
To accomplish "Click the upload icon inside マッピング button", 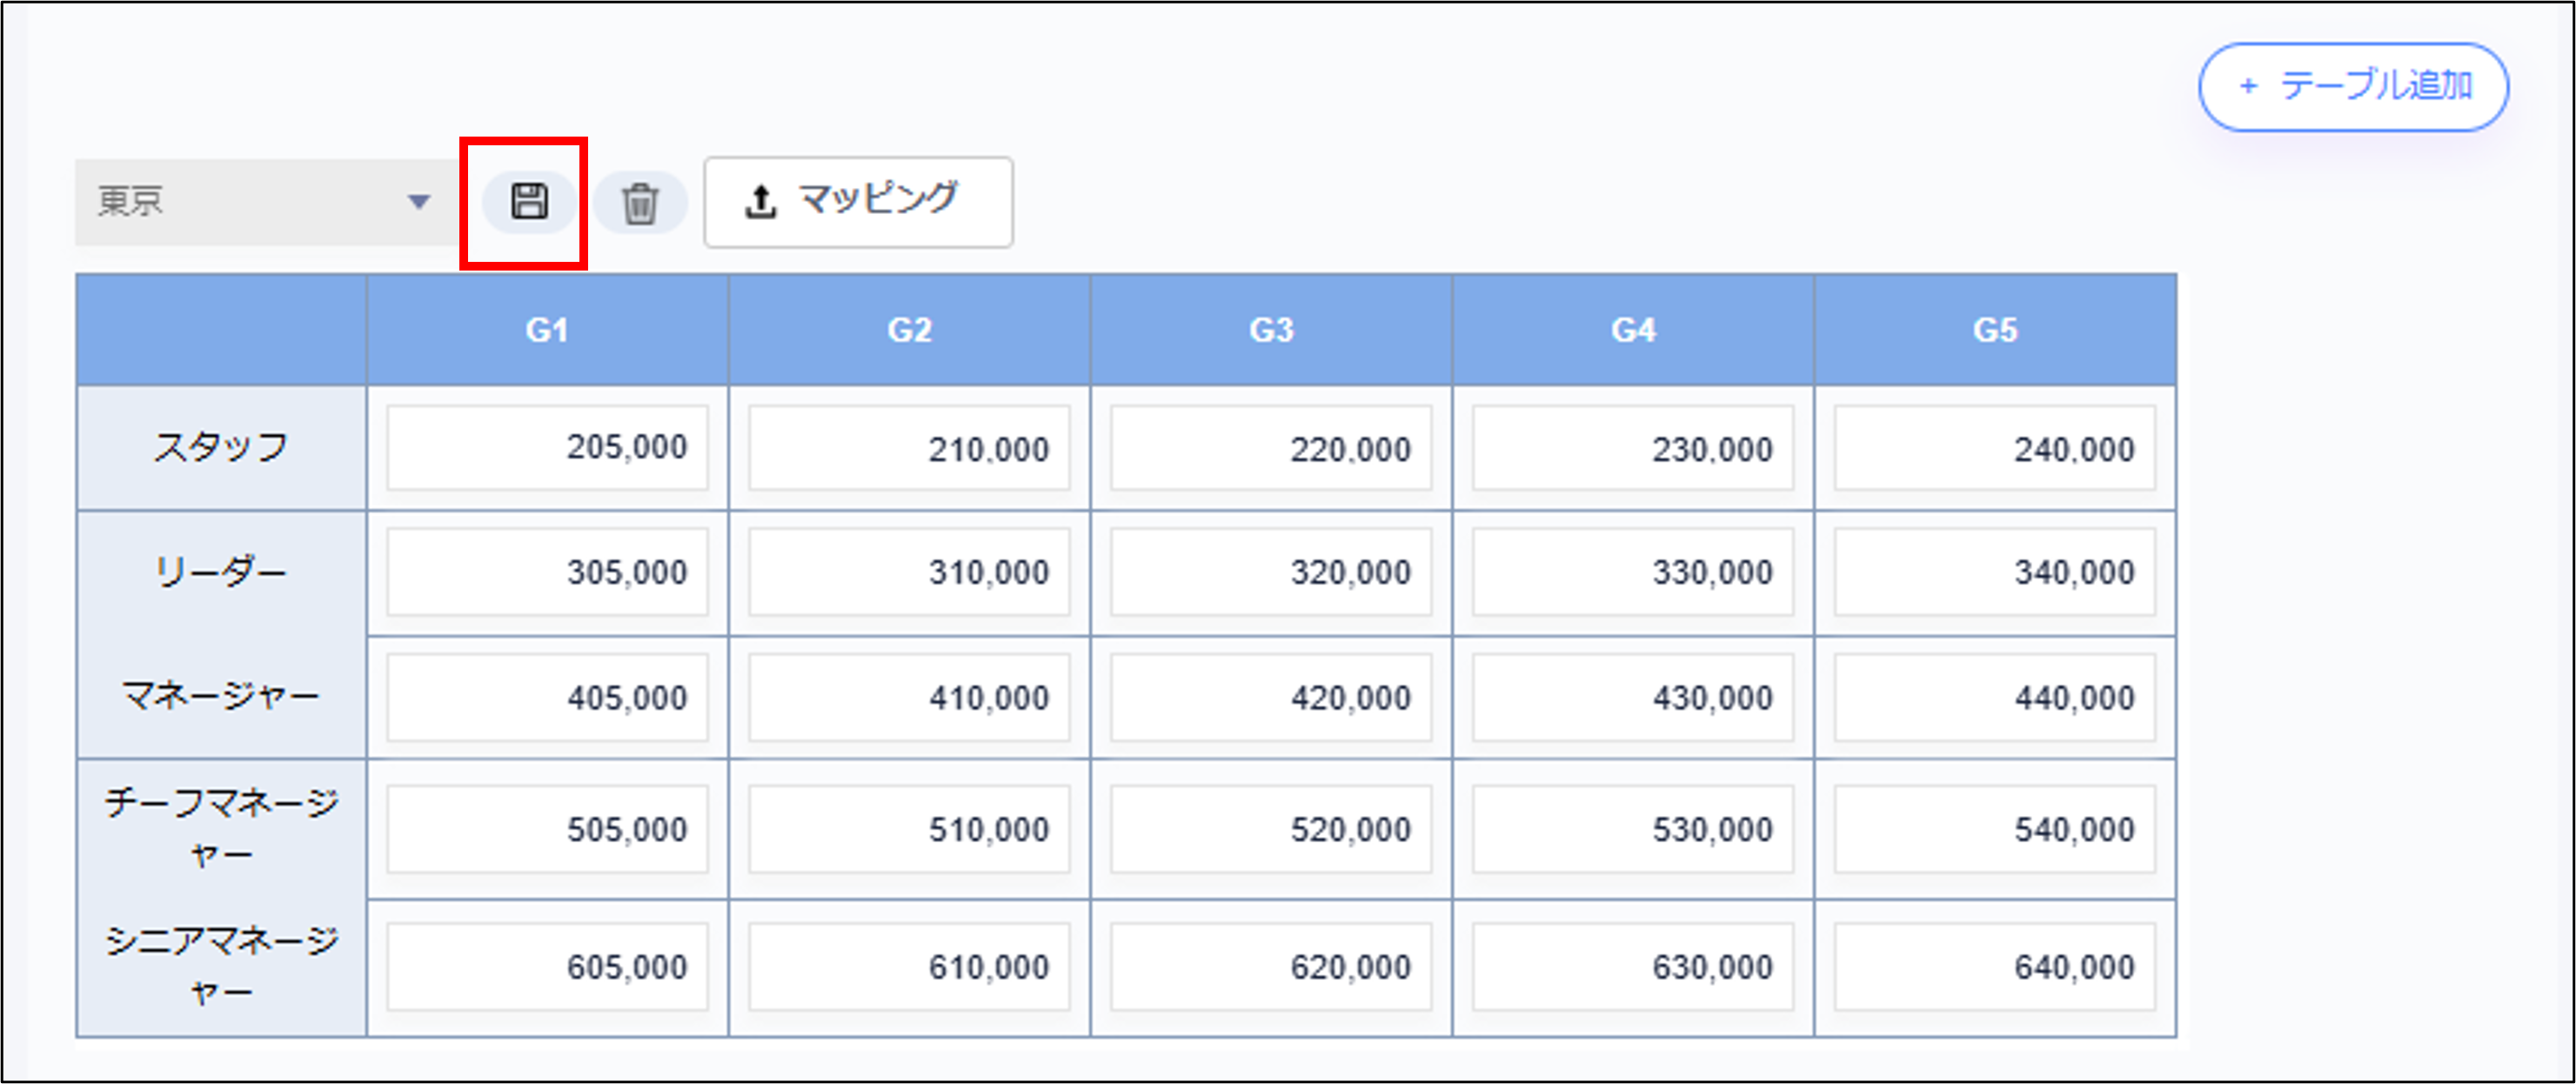I will tap(761, 199).
